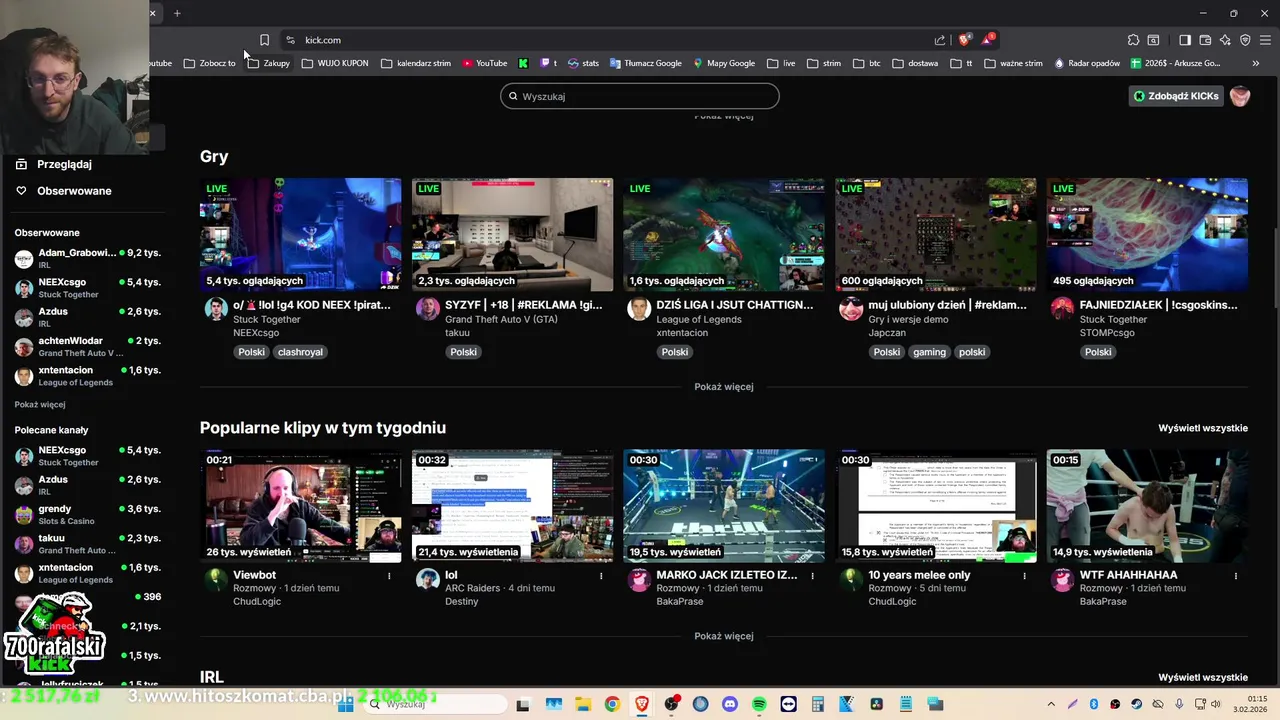Click the Windows taskbar search box
Screen dimensions: 1280x720
tap(435, 704)
